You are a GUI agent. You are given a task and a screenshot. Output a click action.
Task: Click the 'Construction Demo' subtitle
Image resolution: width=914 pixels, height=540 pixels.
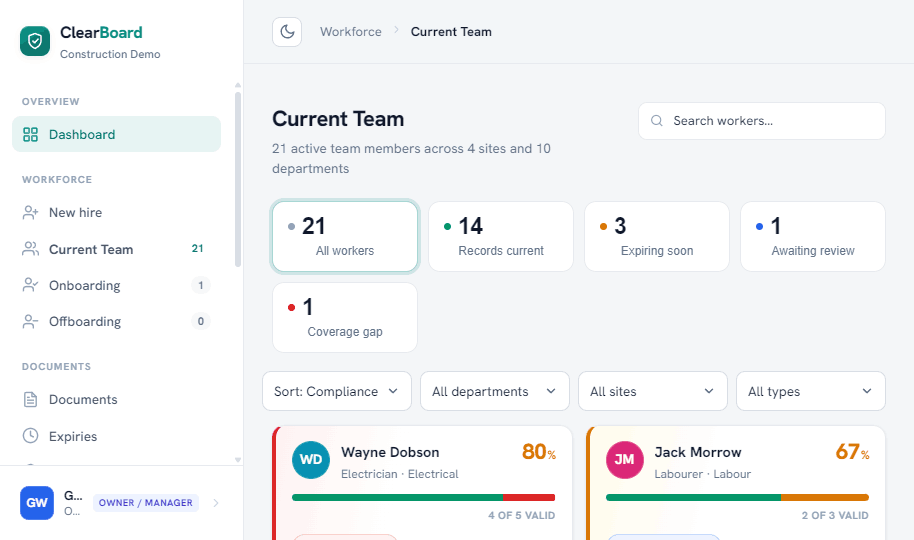110,54
